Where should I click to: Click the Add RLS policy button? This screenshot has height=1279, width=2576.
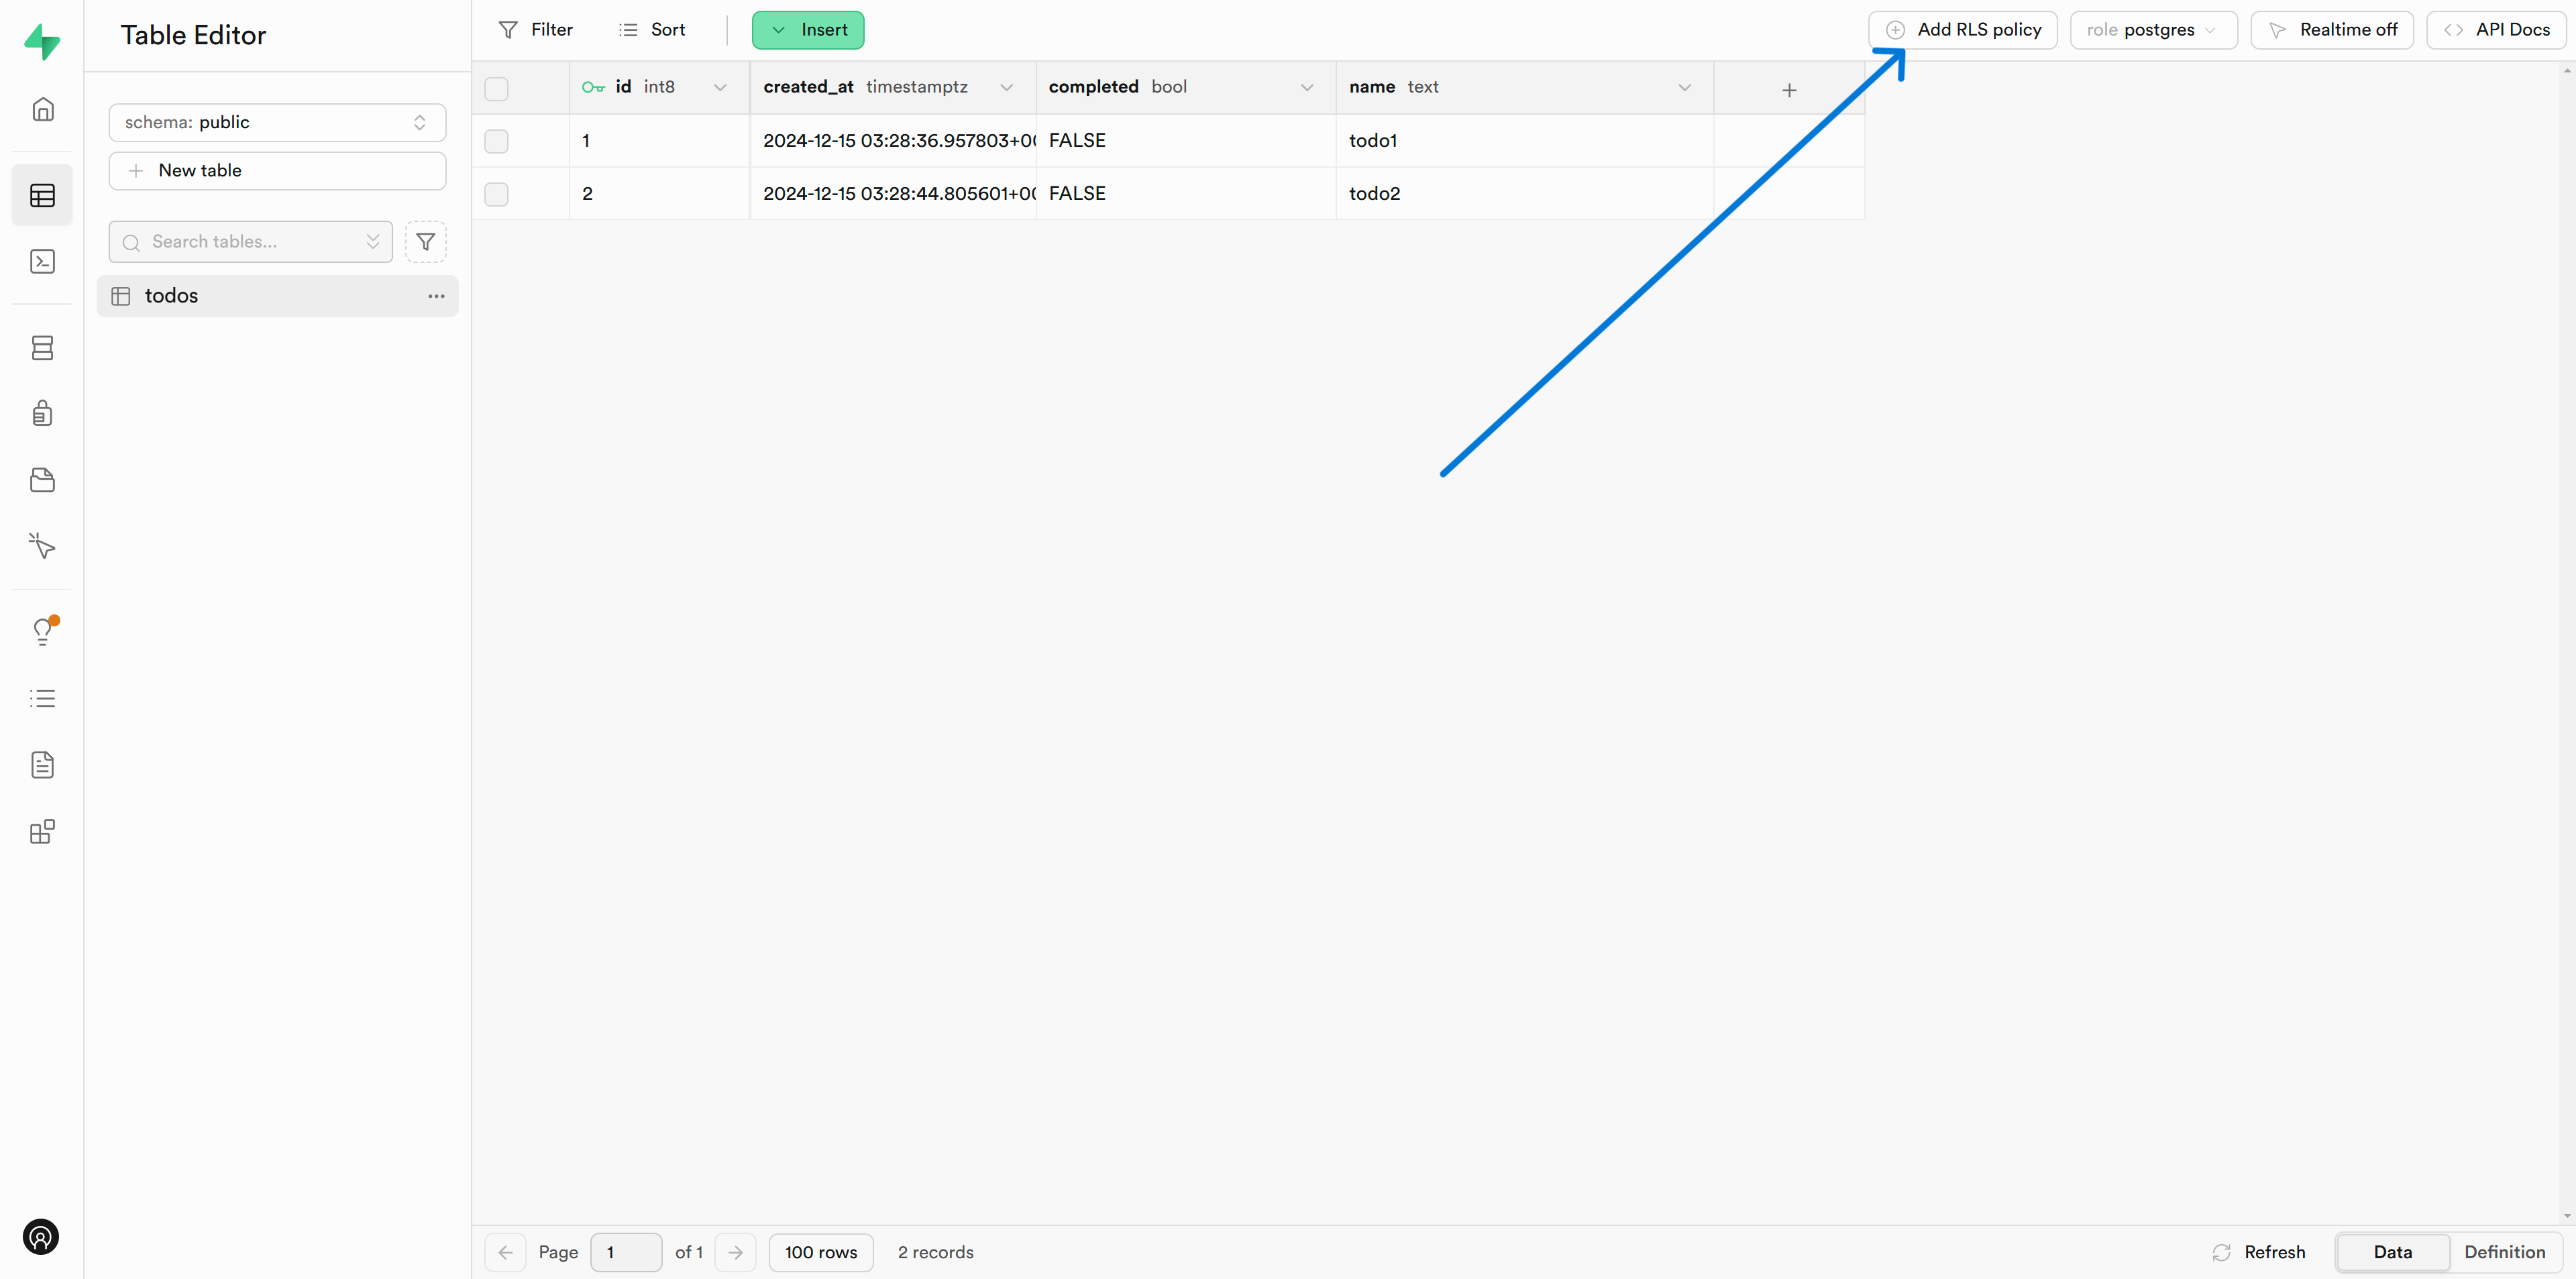pos(1962,30)
